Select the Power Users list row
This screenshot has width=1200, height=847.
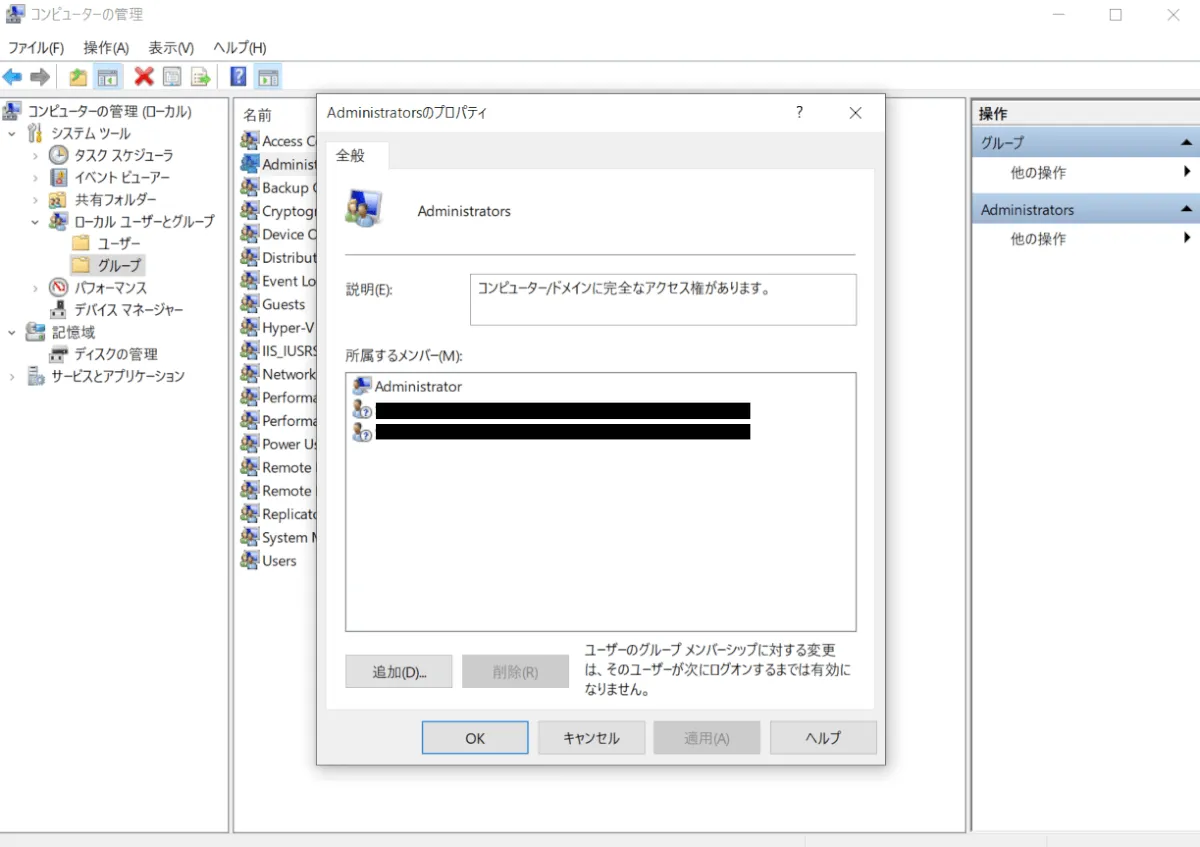tap(278, 444)
